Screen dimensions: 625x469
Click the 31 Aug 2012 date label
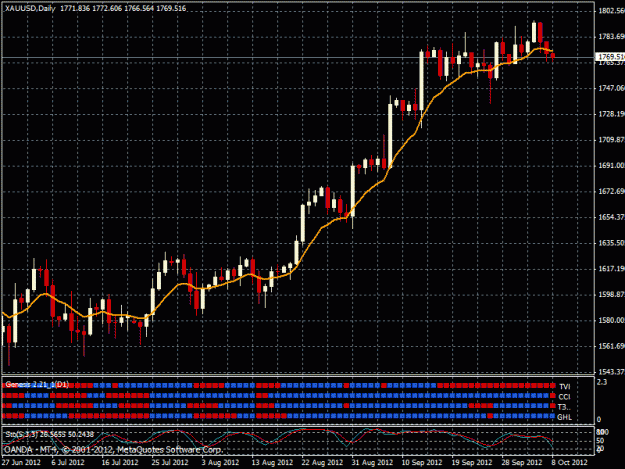372,462
